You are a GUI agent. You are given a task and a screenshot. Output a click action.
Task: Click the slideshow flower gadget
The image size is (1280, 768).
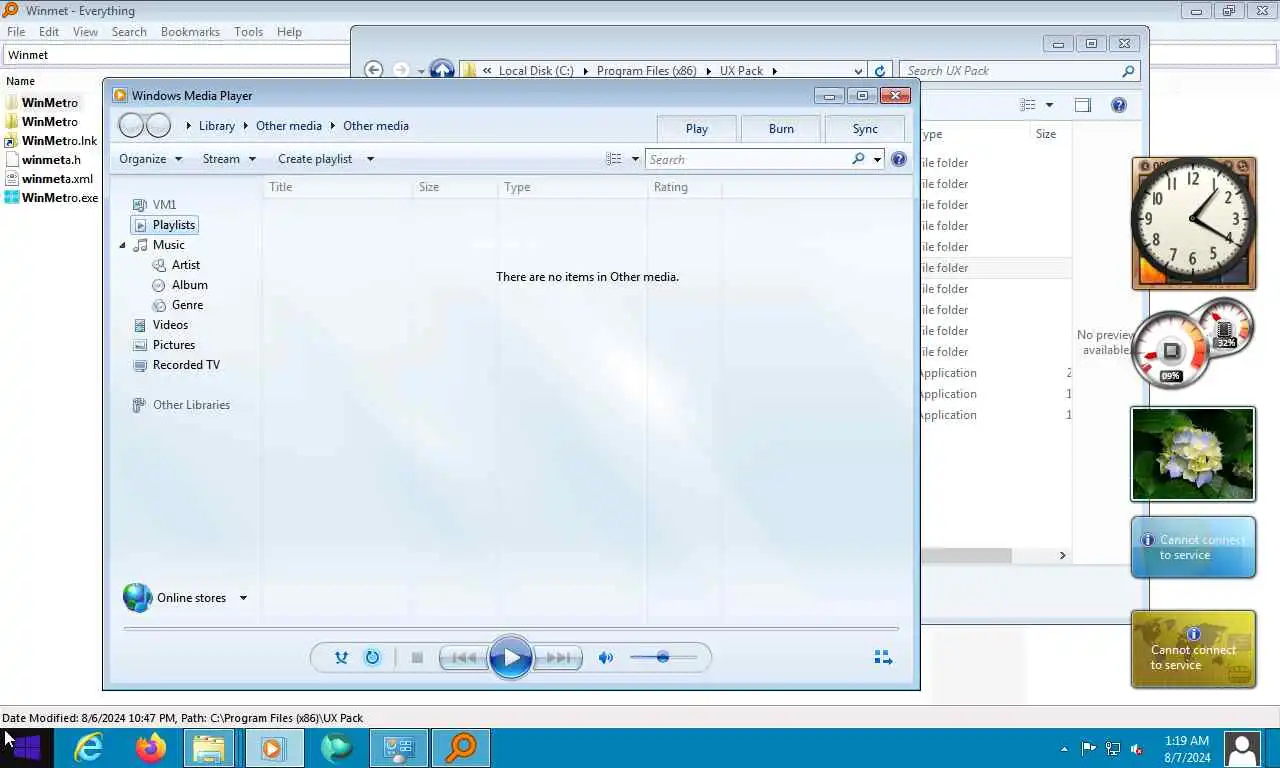1193,454
